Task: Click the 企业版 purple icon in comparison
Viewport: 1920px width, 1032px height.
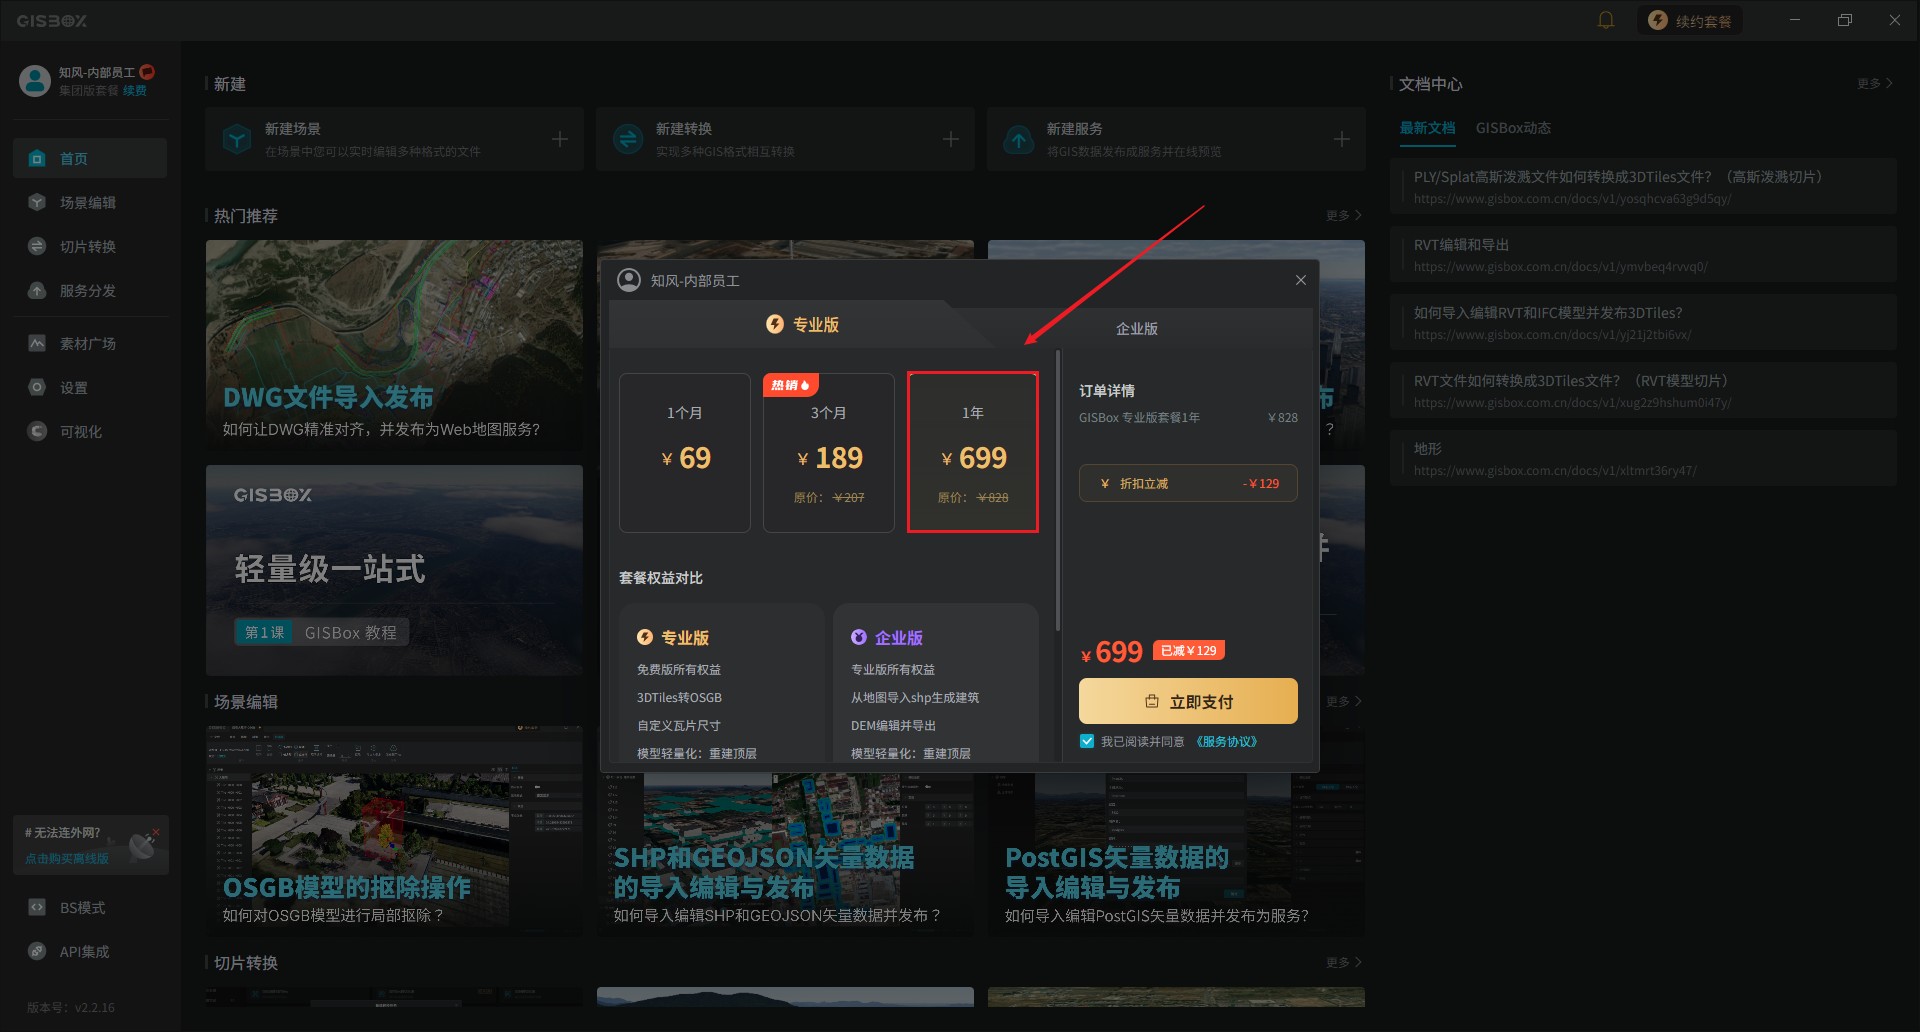Action: pos(859,637)
